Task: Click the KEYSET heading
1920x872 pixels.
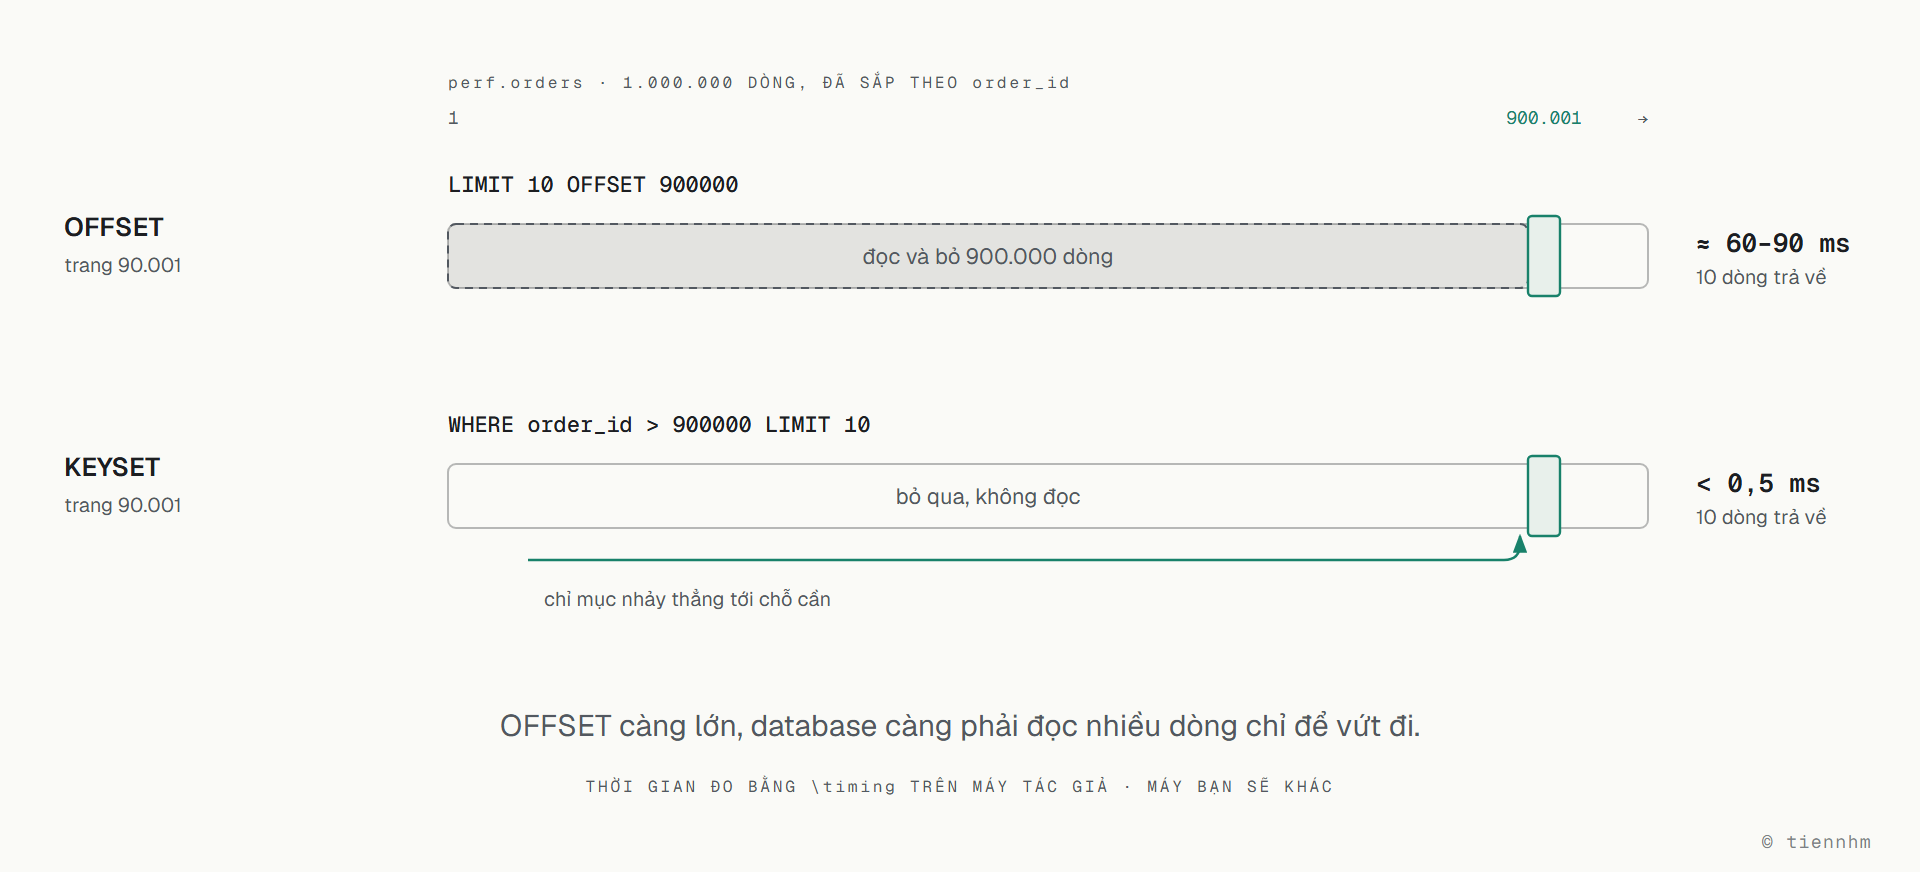Action: tap(112, 467)
